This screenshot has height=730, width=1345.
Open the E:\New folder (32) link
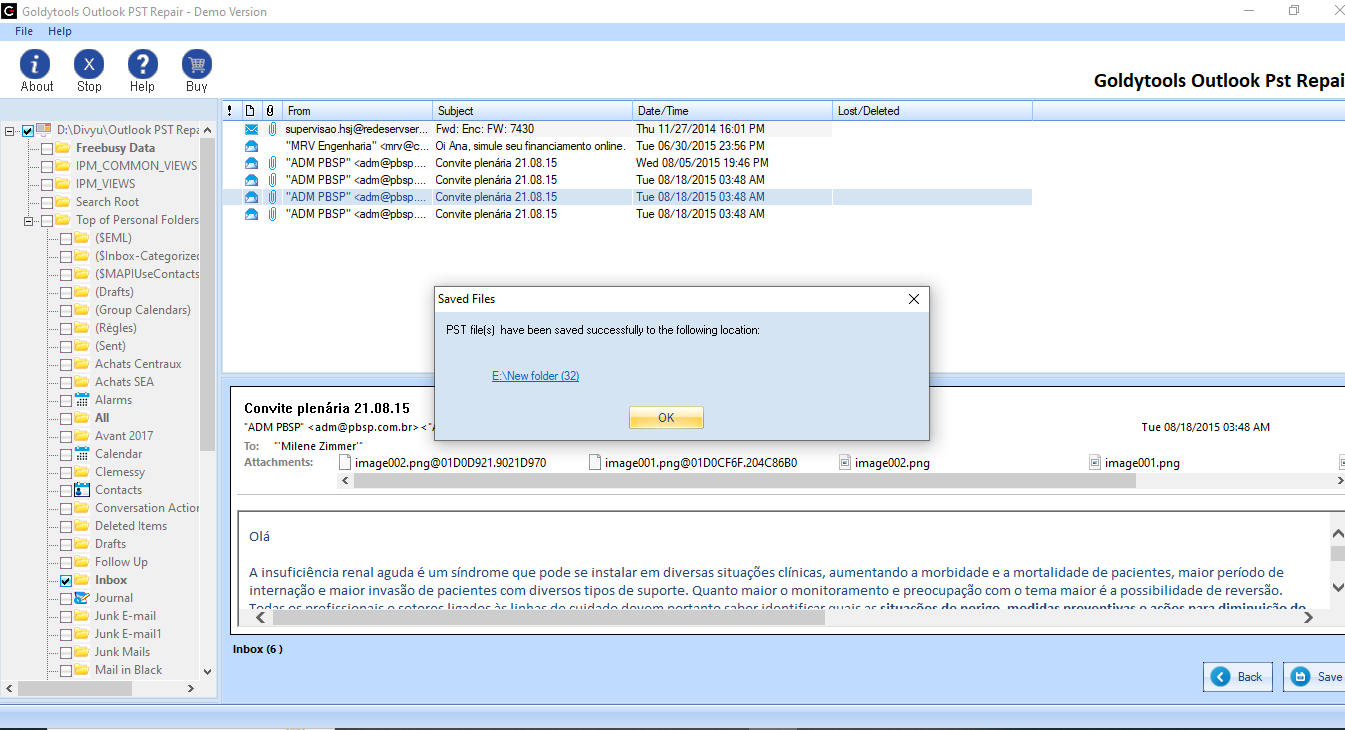click(535, 376)
